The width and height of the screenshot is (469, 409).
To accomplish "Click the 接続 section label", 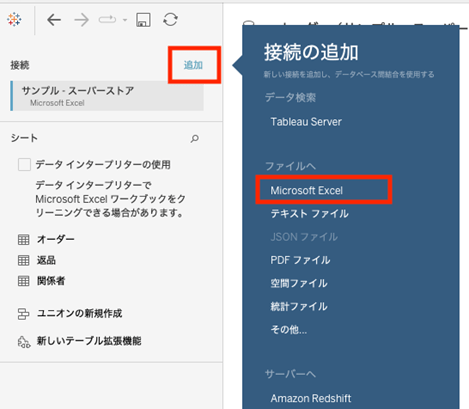I will pos(20,65).
